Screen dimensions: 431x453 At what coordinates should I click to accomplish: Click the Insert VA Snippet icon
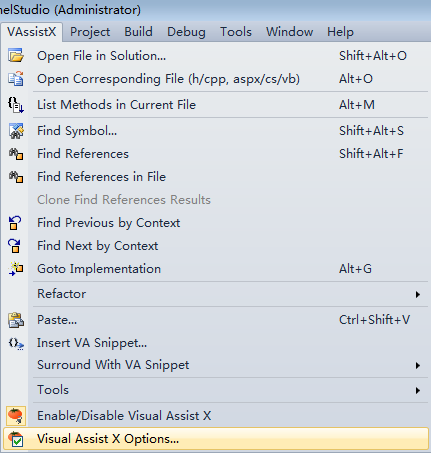(16, 343)
